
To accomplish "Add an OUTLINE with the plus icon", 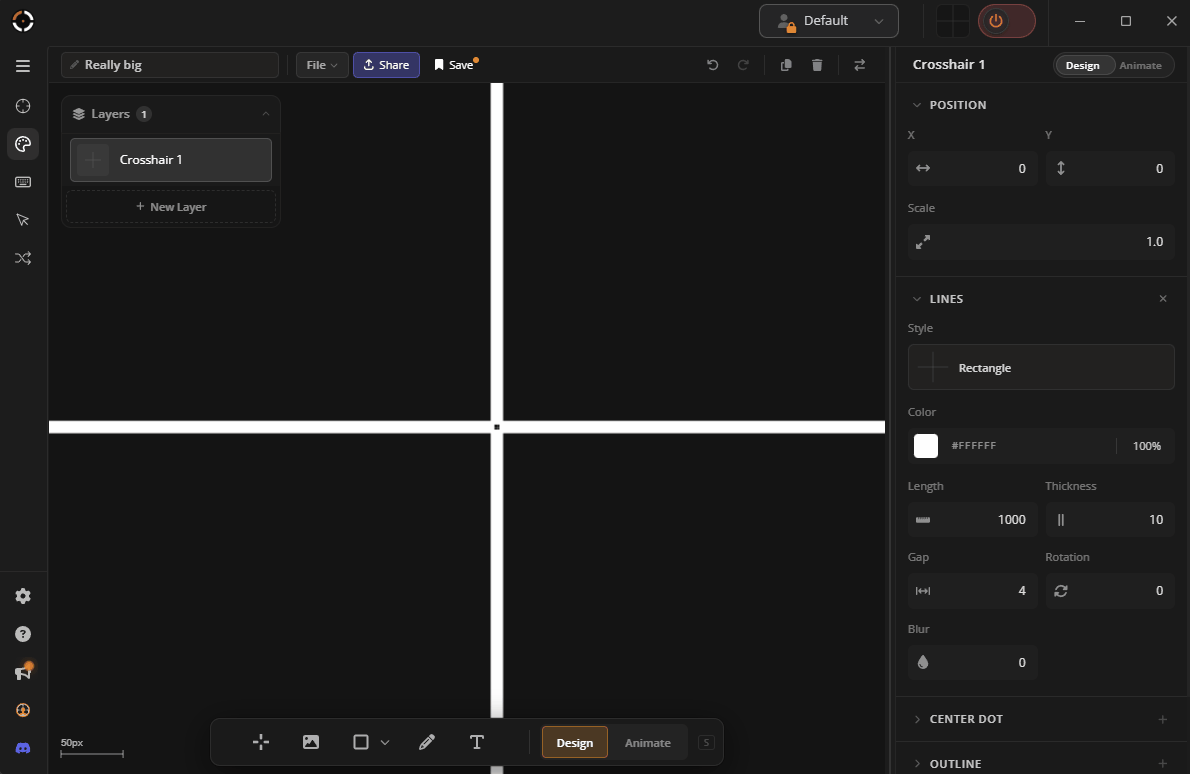I will pos(1163,763).
